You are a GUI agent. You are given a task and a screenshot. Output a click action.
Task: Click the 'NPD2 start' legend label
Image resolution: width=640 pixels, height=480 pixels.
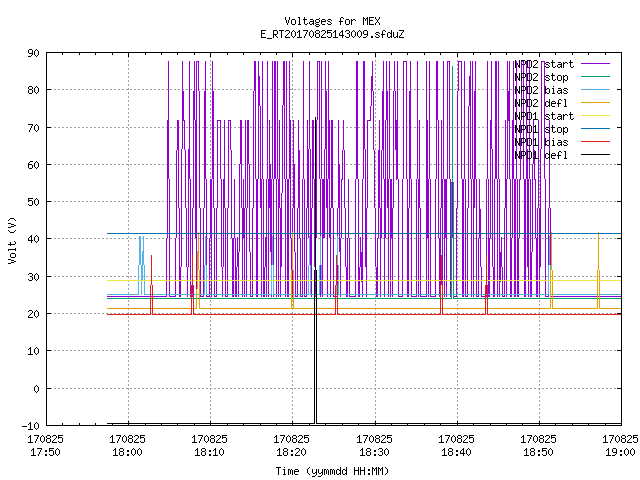tap(544, 64)
